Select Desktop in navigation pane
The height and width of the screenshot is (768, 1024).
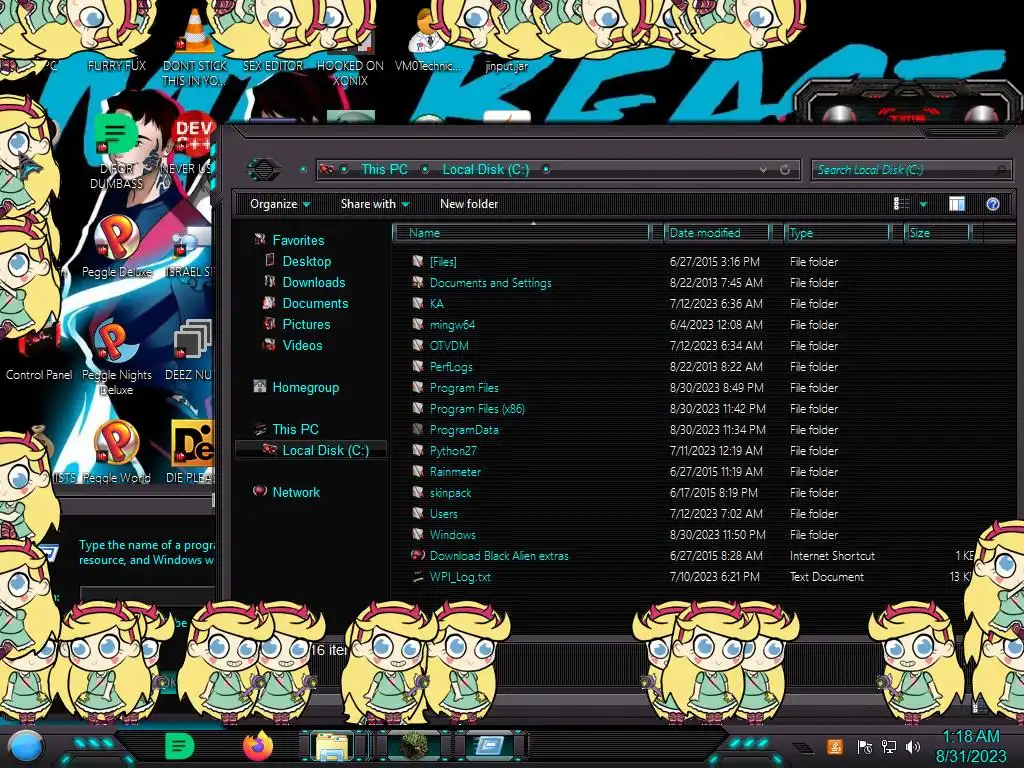[306, 261]
